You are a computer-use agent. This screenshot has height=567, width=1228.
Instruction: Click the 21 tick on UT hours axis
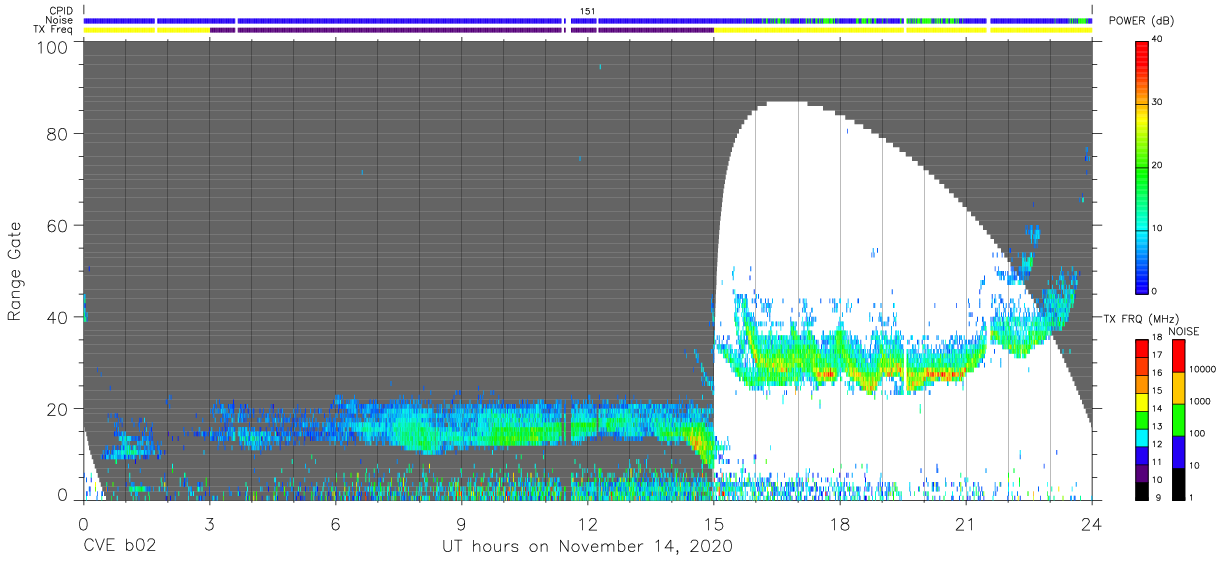[966, 523]
